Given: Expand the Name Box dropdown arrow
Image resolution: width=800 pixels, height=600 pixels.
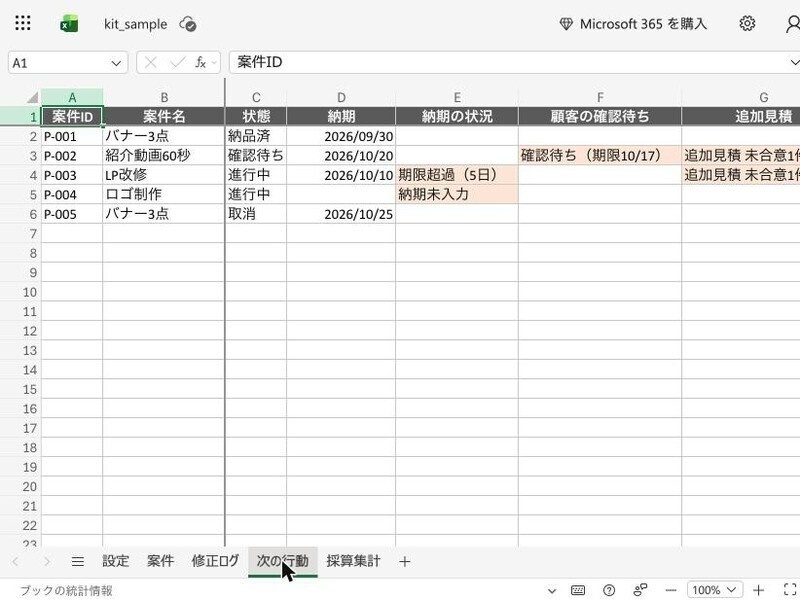Looking at the screenshot, I should [116, 63].
